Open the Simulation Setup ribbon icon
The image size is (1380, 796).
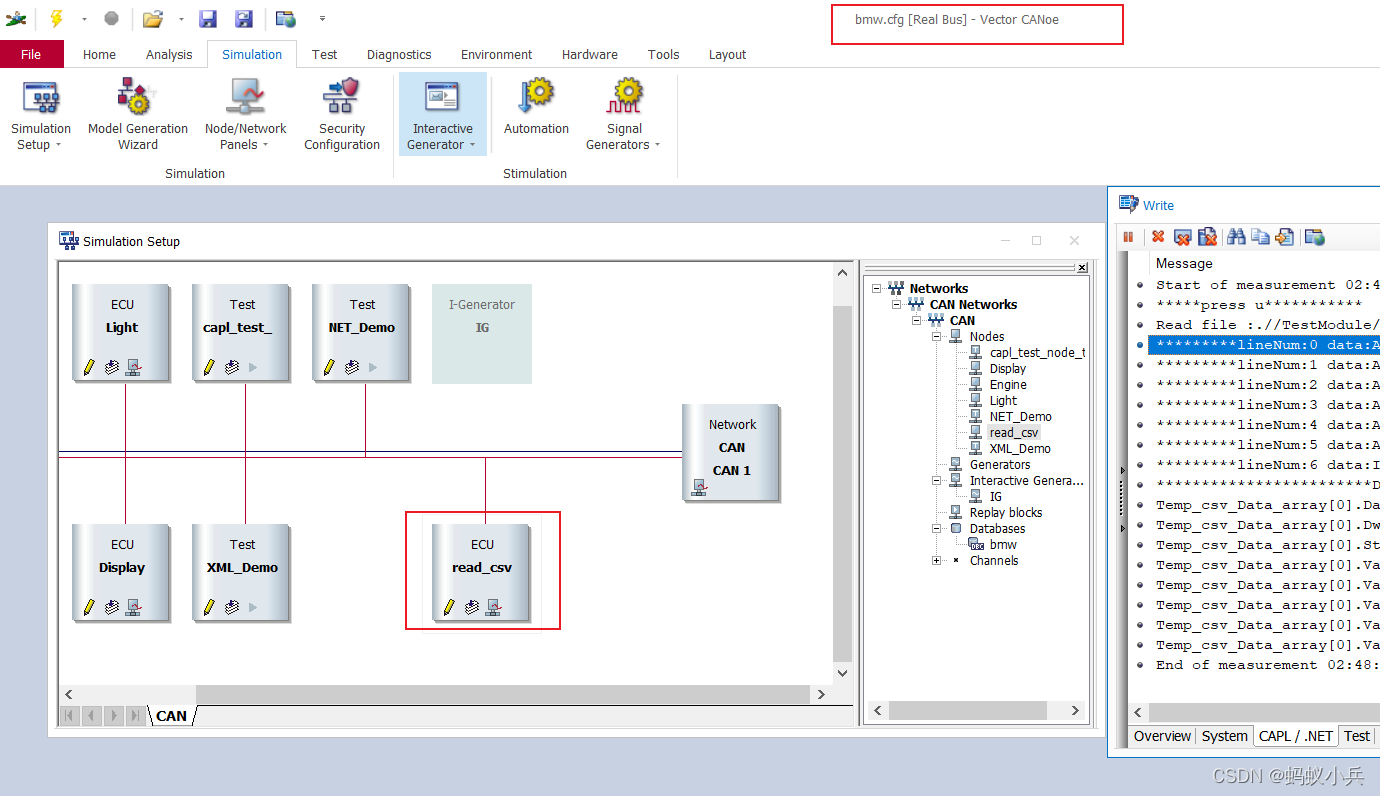pyautogui.click(x=41, y=115)
